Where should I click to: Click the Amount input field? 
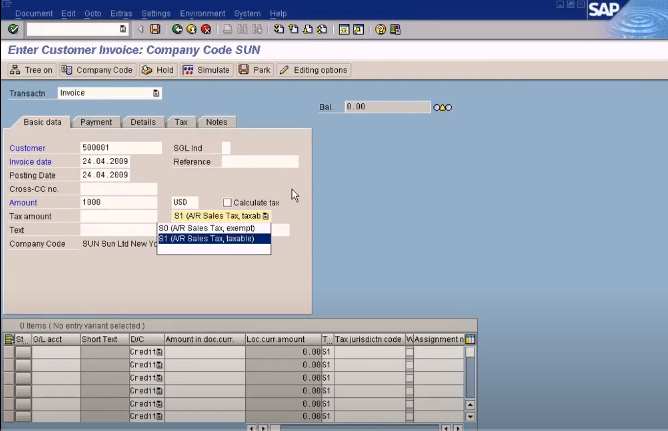pos(119,202)
